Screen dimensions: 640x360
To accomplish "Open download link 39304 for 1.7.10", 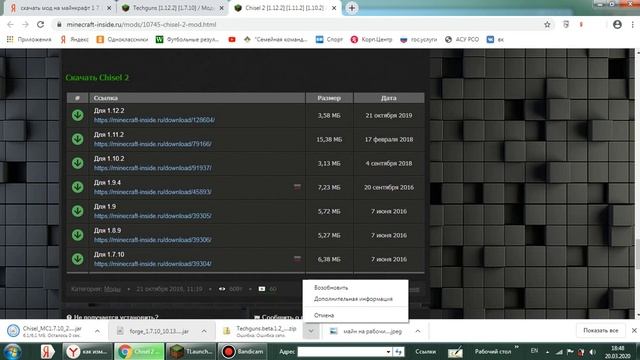I will 153,264.
